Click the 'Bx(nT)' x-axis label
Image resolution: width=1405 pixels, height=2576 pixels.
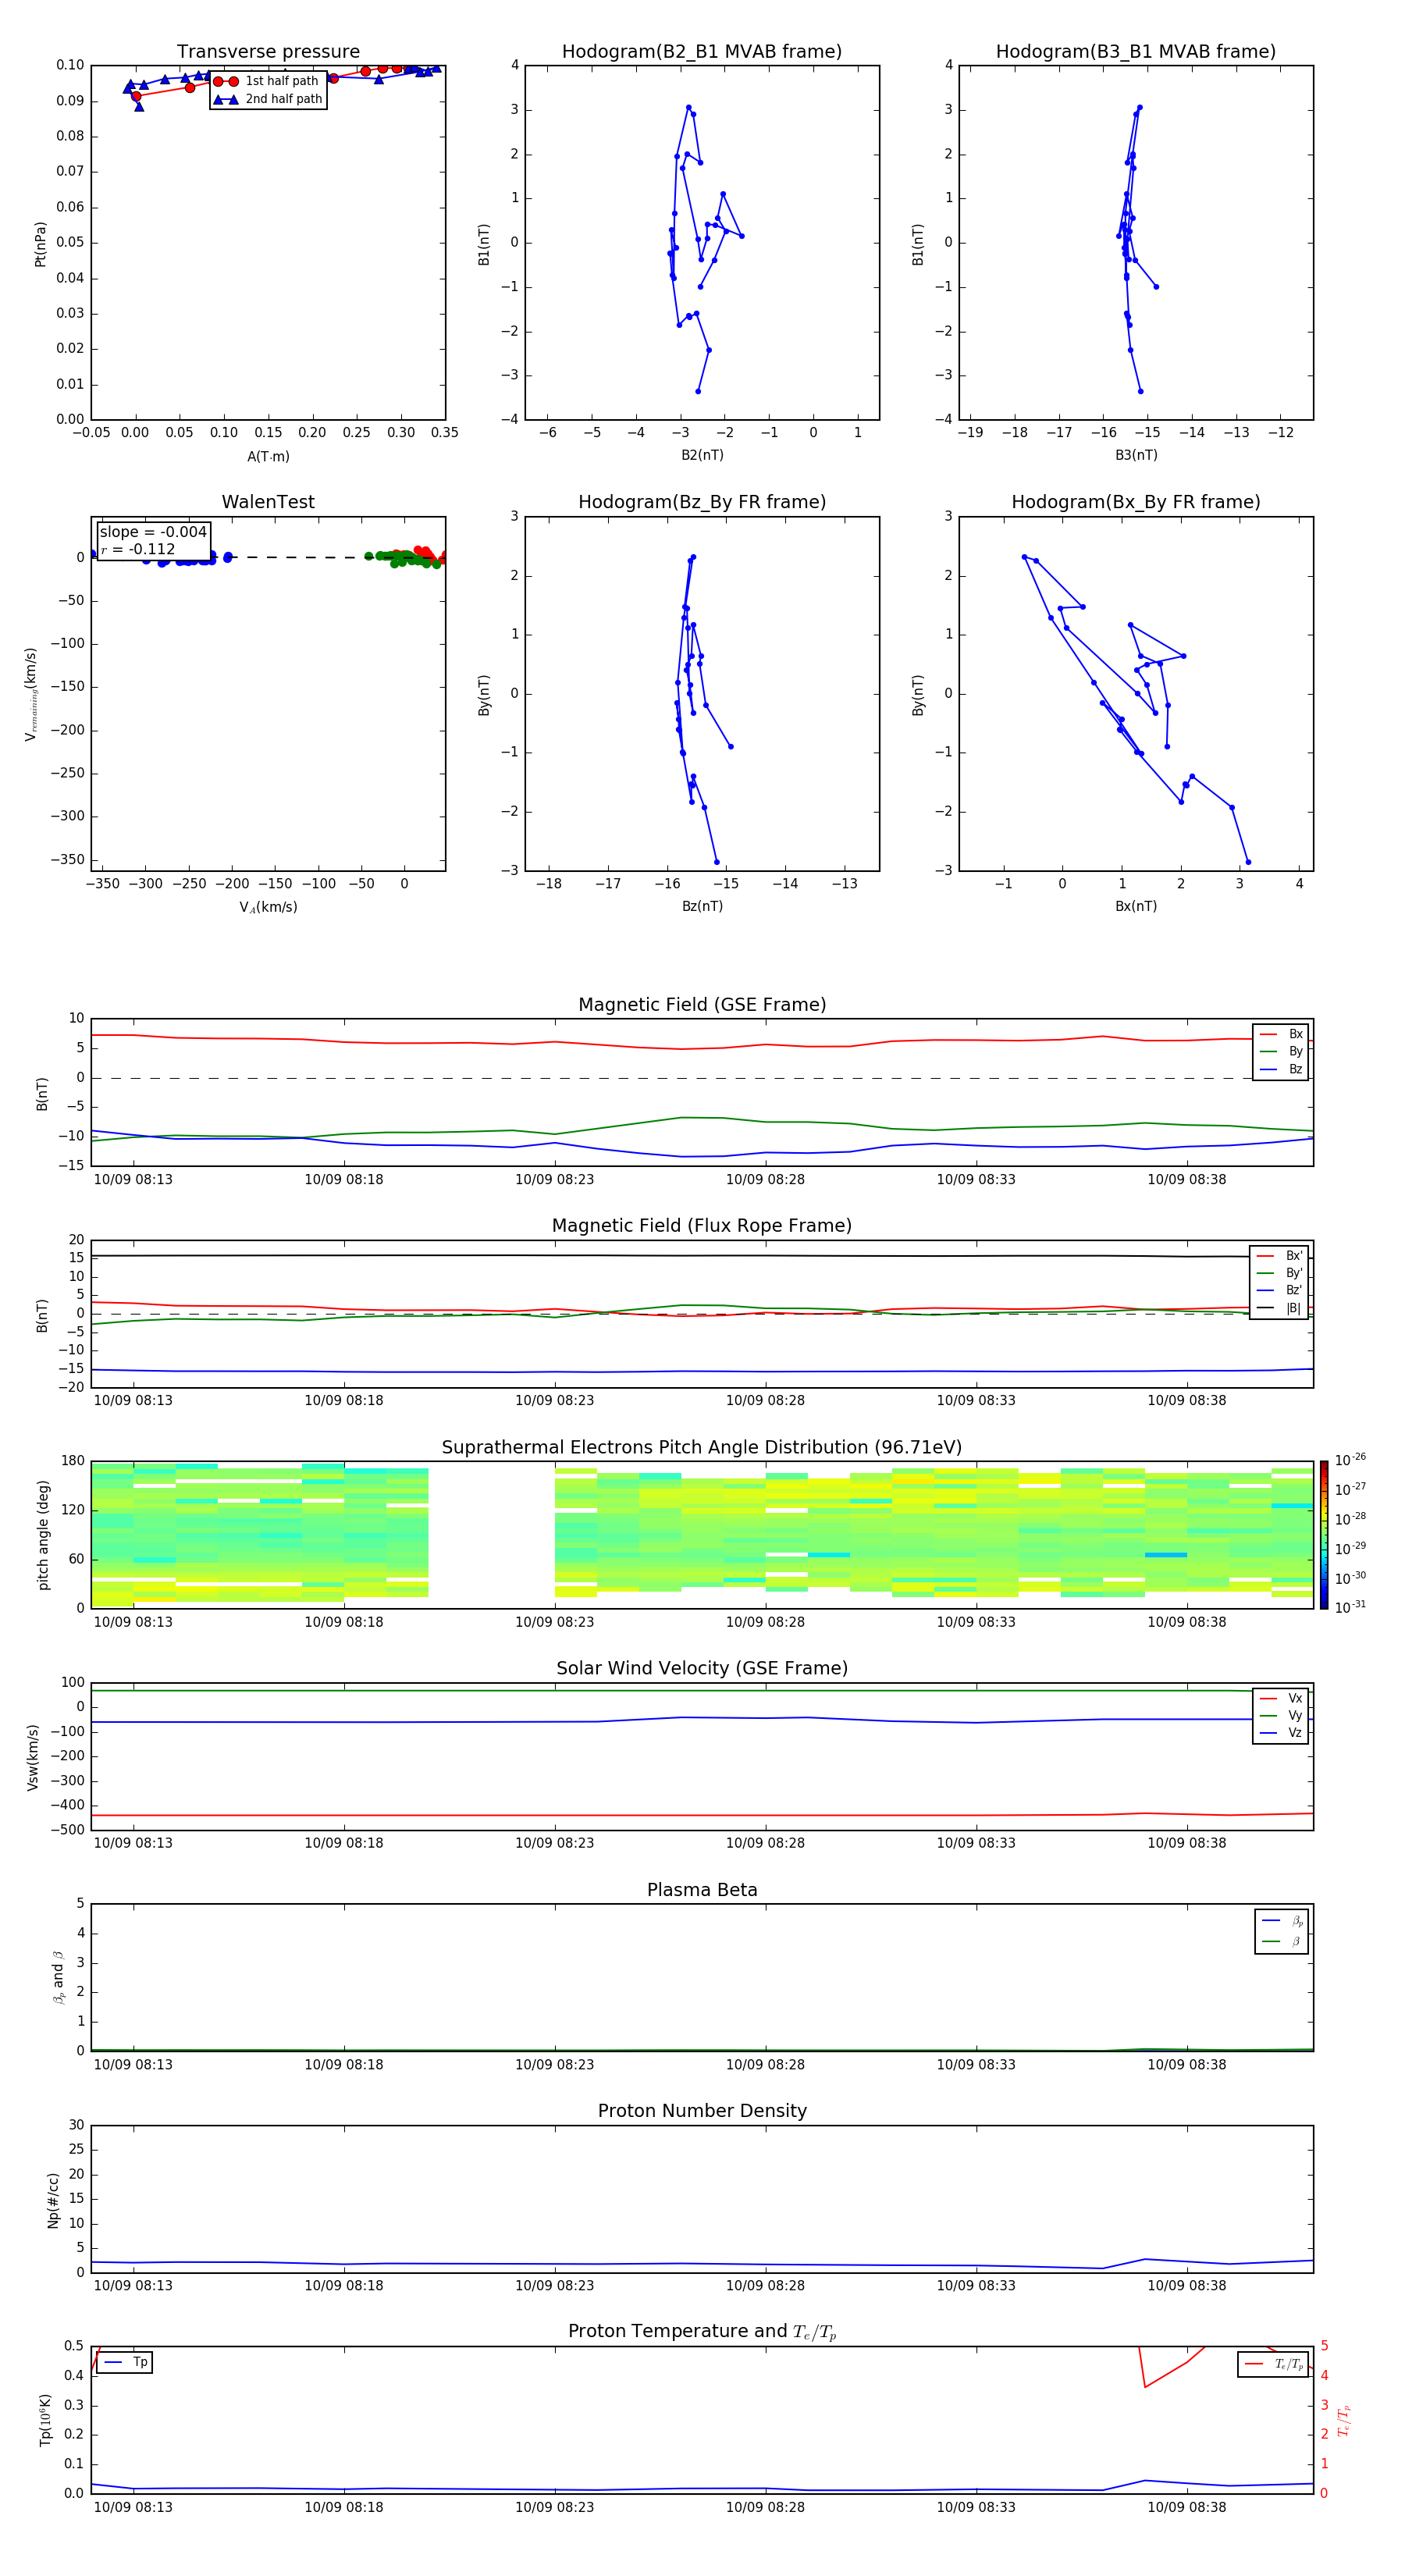pos(1136,906)
